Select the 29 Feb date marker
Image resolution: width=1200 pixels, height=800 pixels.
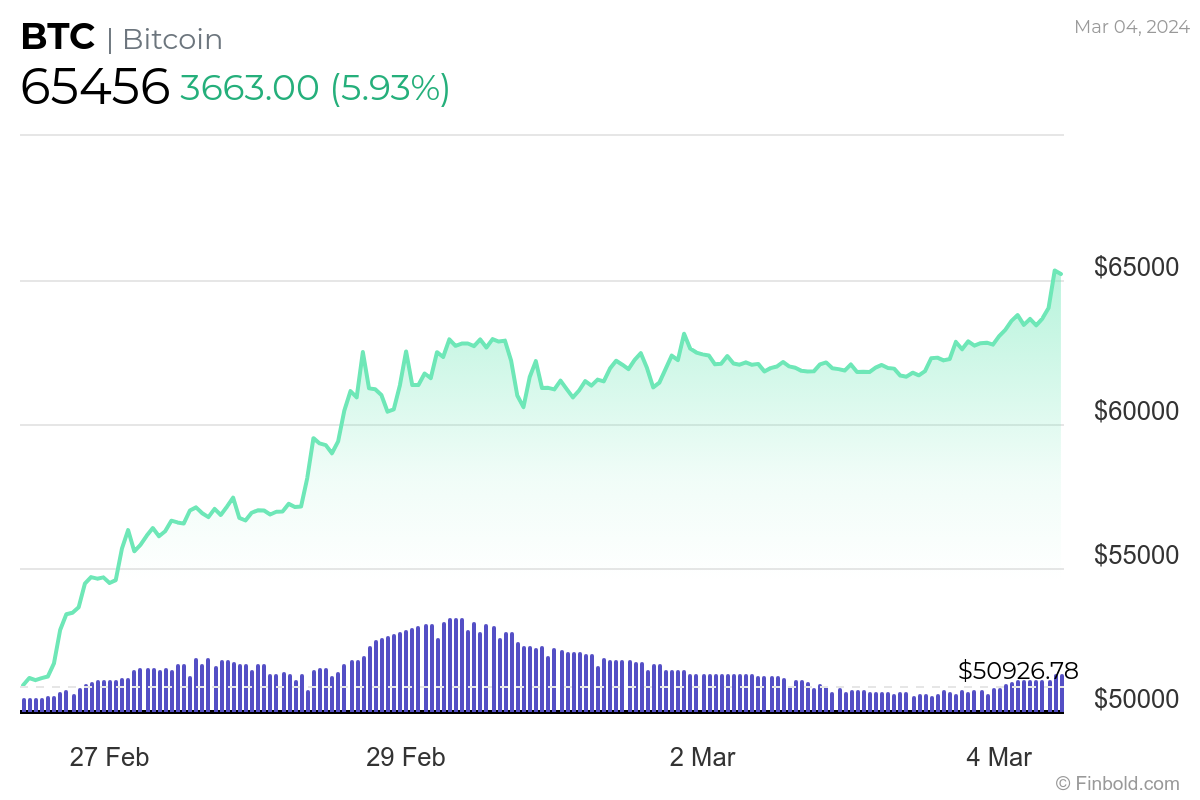(x=406, y=757)
